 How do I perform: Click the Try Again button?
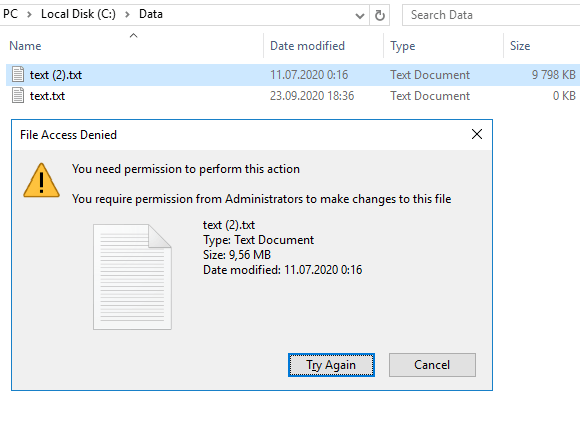point(331,365)
